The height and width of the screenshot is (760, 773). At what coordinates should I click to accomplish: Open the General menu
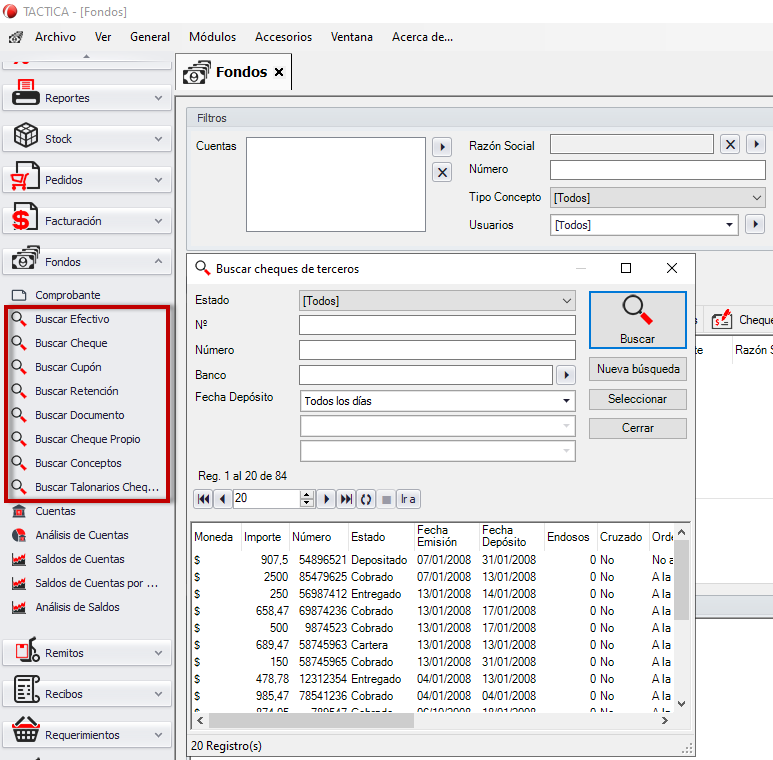(x=150, y=37)
